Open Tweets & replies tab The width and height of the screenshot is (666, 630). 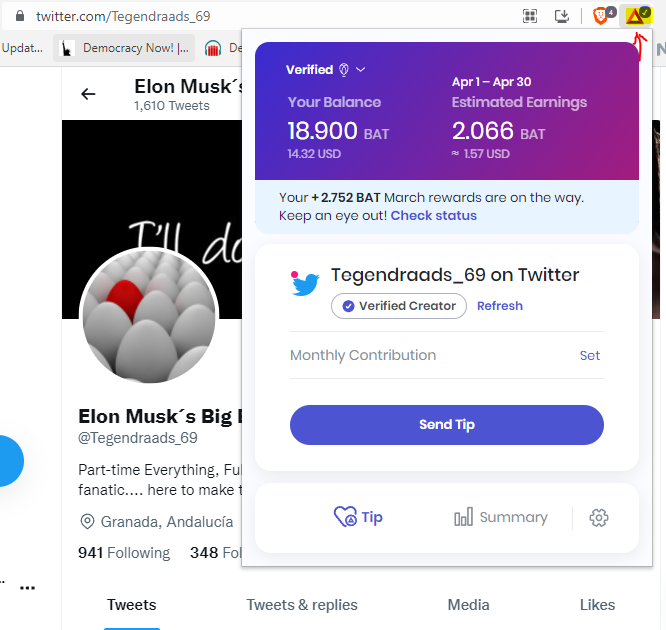pyautogui.click(x=302, y=605)
